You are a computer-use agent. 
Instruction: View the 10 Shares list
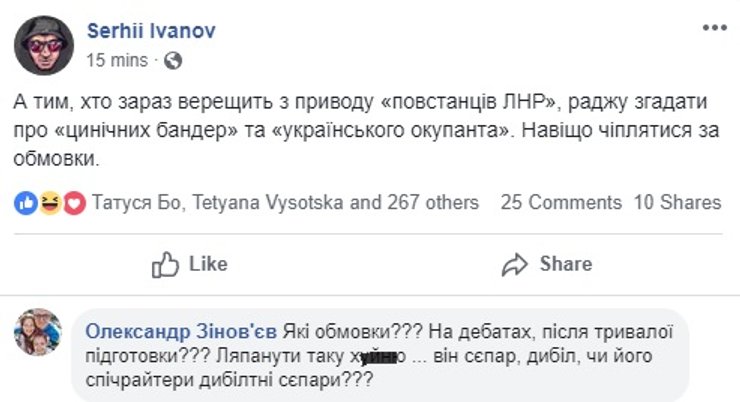pyautogui.click(x=677, y=203)
